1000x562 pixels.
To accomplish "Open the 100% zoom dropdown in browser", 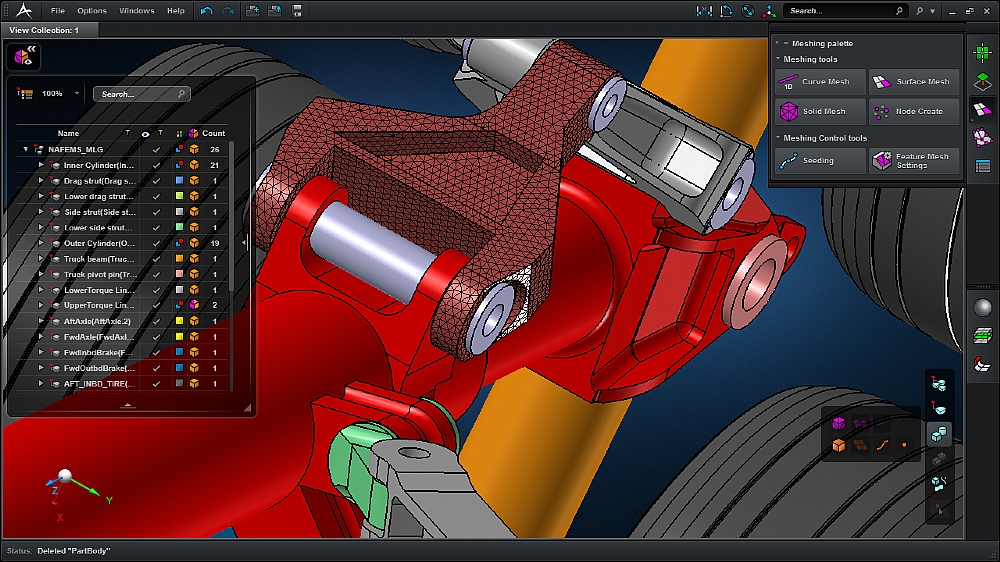I will tap(77, 94).
